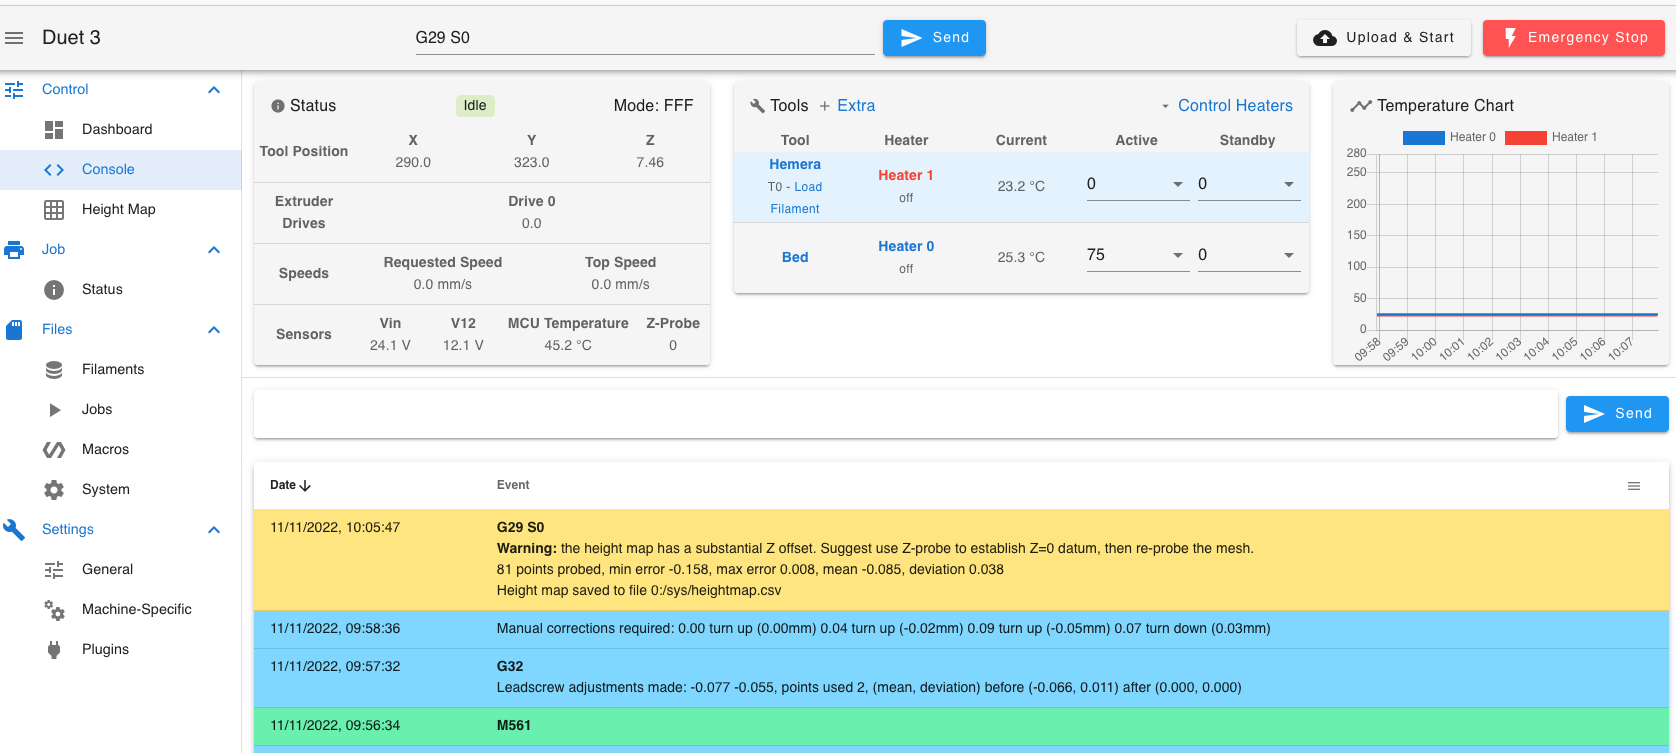Click the Dashboard grid icon
Screen dimensions: 1676x753
[54, 130]
